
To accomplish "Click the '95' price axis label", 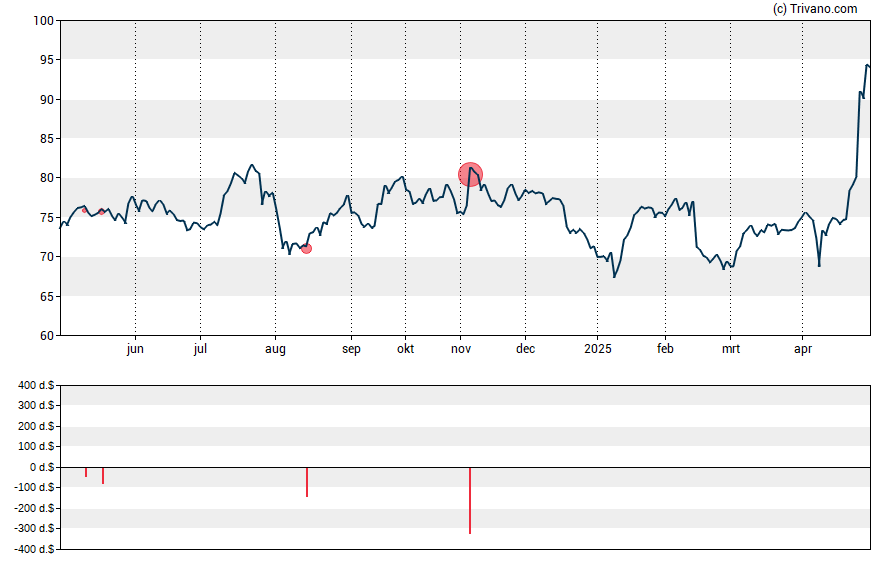I will (x=46, y=60).
